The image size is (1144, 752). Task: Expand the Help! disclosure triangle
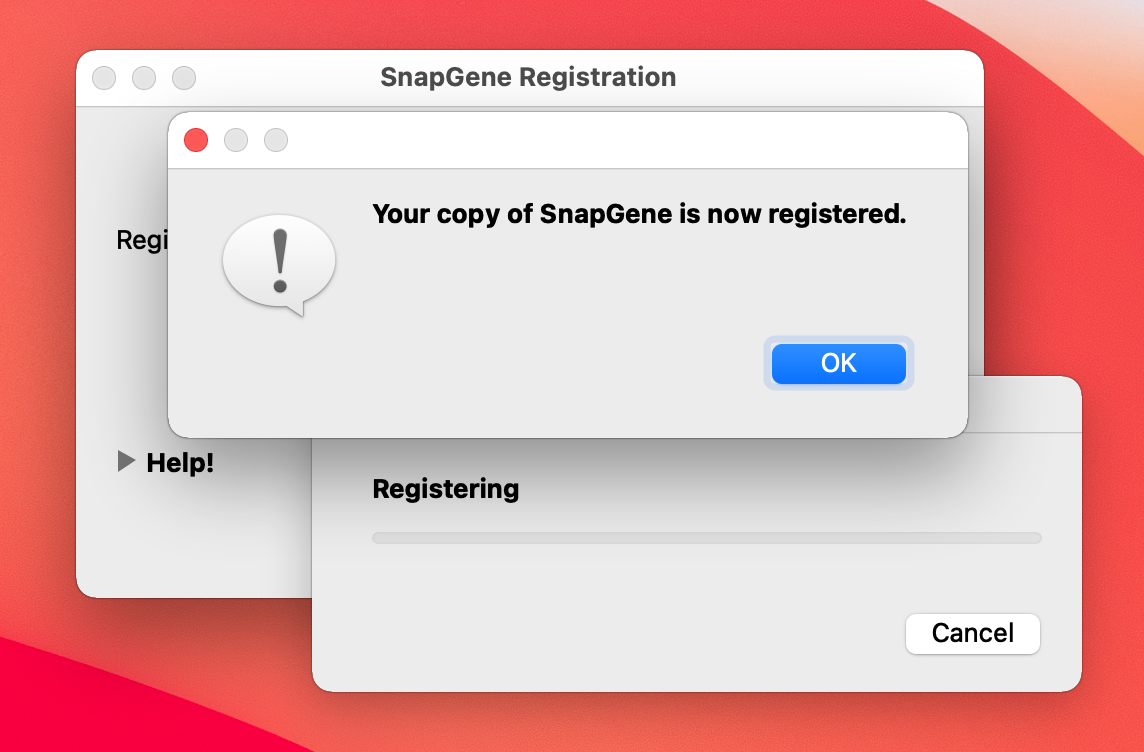[126, 461]
